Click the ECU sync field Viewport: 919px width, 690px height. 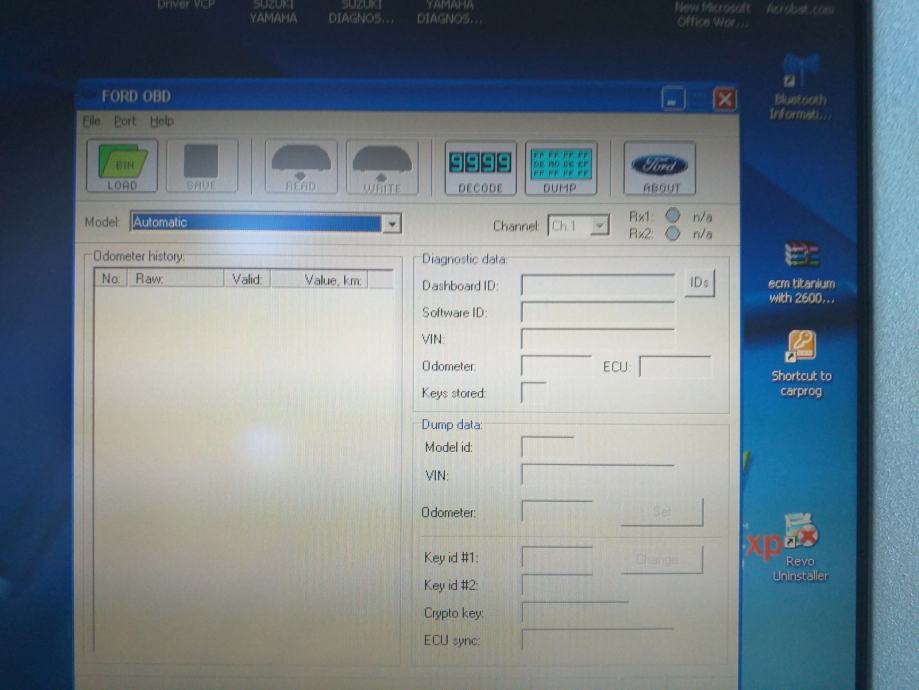[x=598, y=639]
